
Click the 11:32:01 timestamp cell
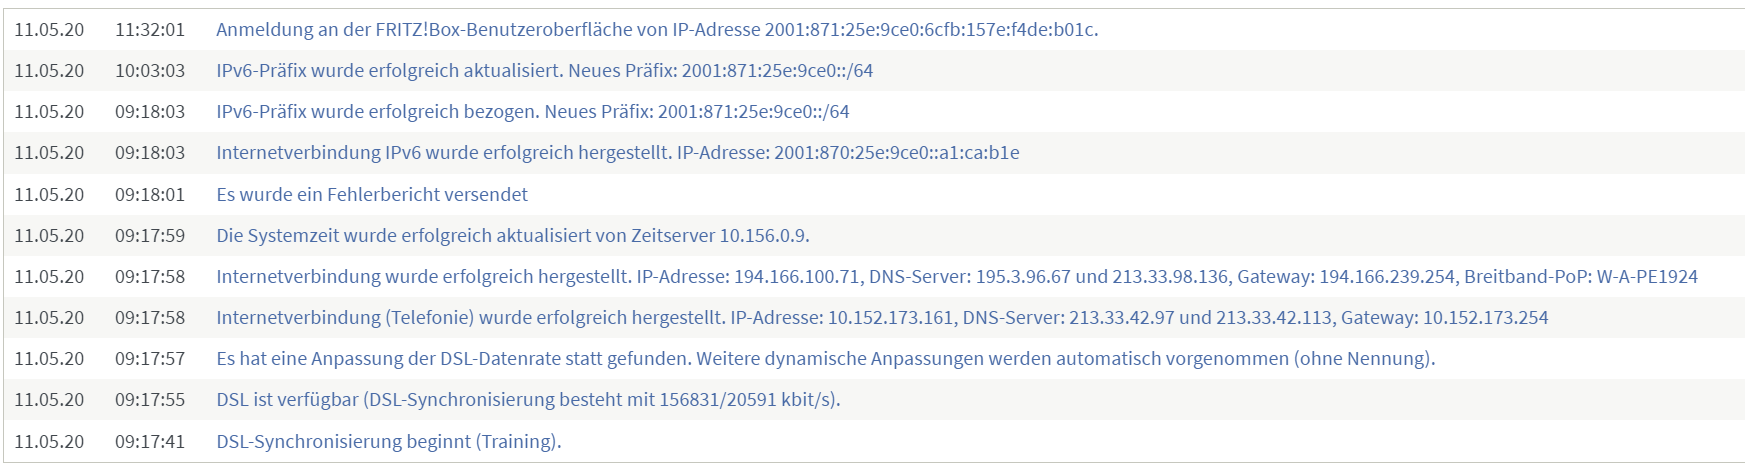click(150, 30)
